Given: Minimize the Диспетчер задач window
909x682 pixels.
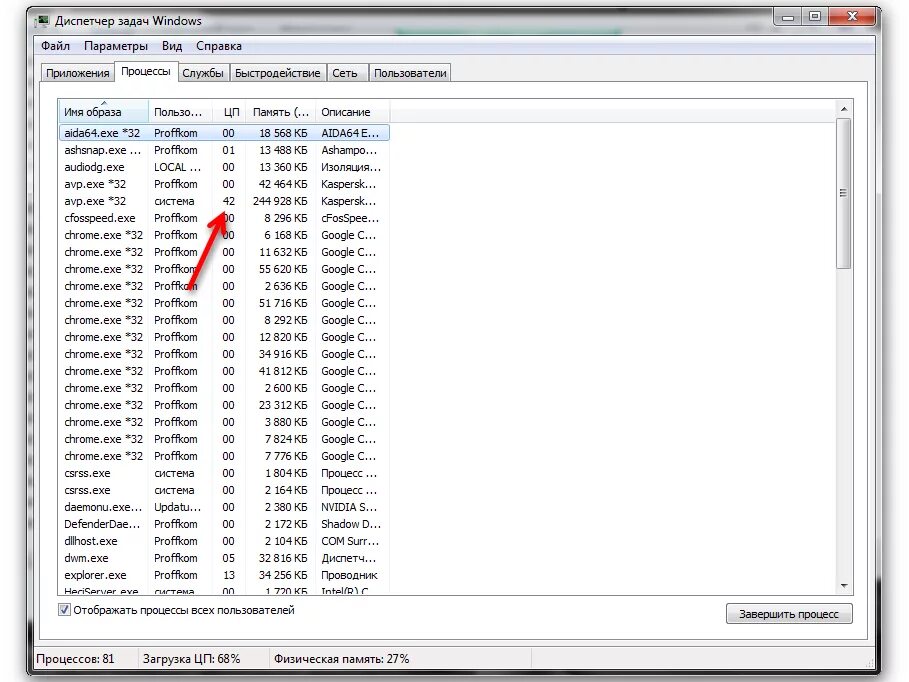Looking at the screenshot, I should (x=787, y=17).
